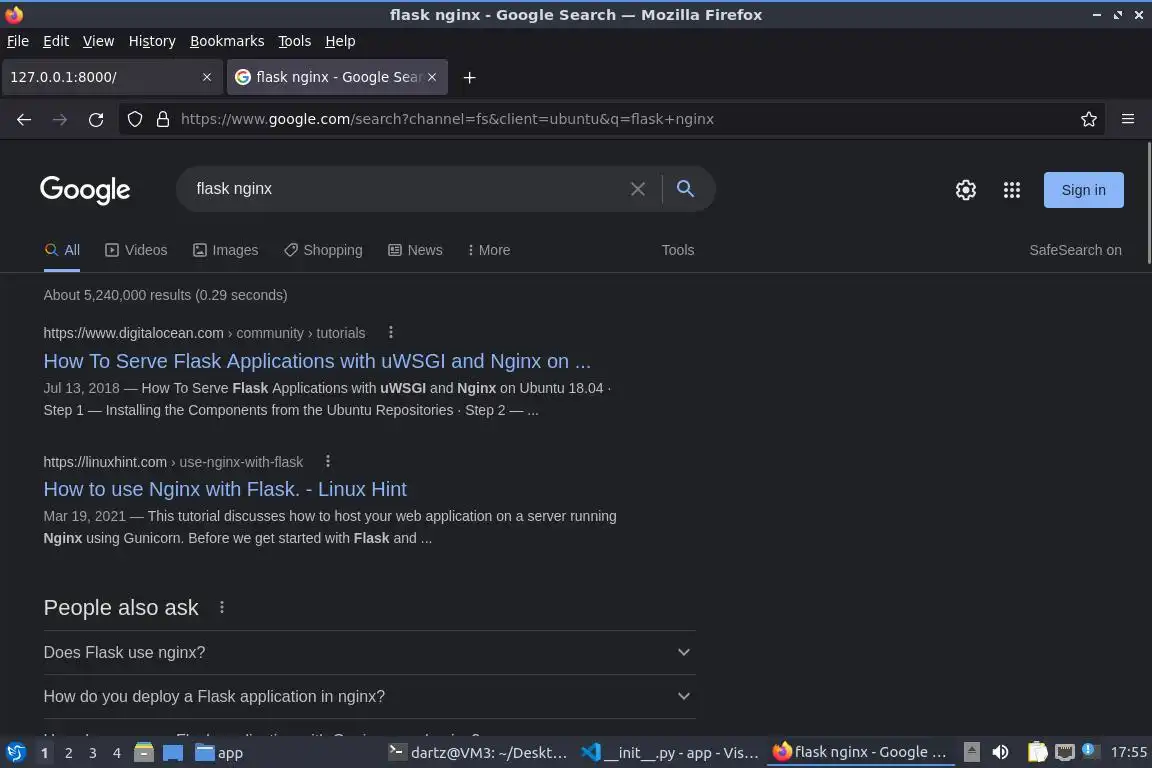The image size is (1152, 768).
Task: Open options dots beside People also ask
Action: (222, 607)
